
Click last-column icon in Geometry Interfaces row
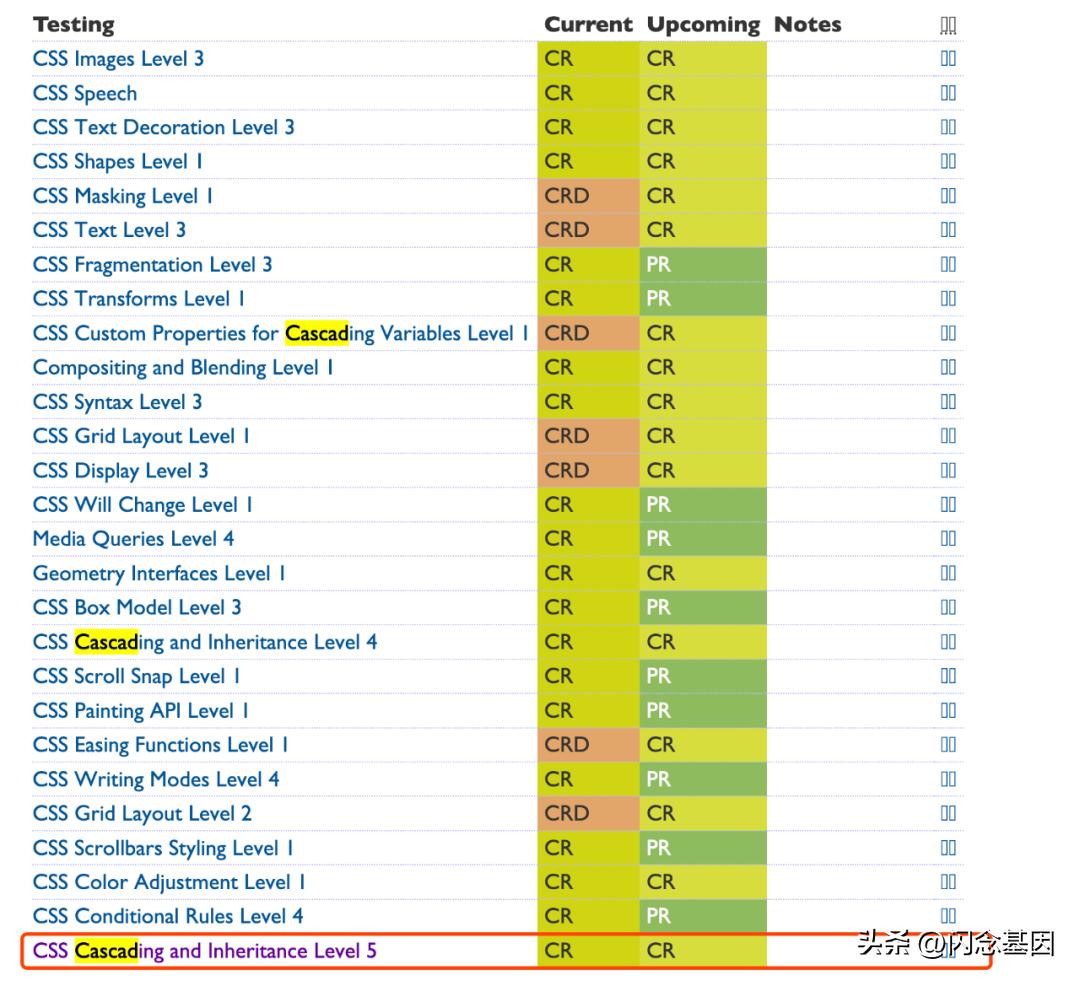click(948, 572)
